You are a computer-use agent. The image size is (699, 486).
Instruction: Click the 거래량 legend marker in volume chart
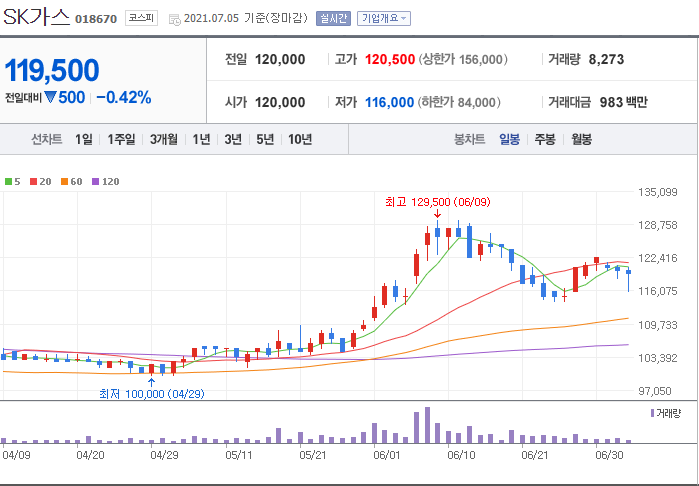click(653, 413)
